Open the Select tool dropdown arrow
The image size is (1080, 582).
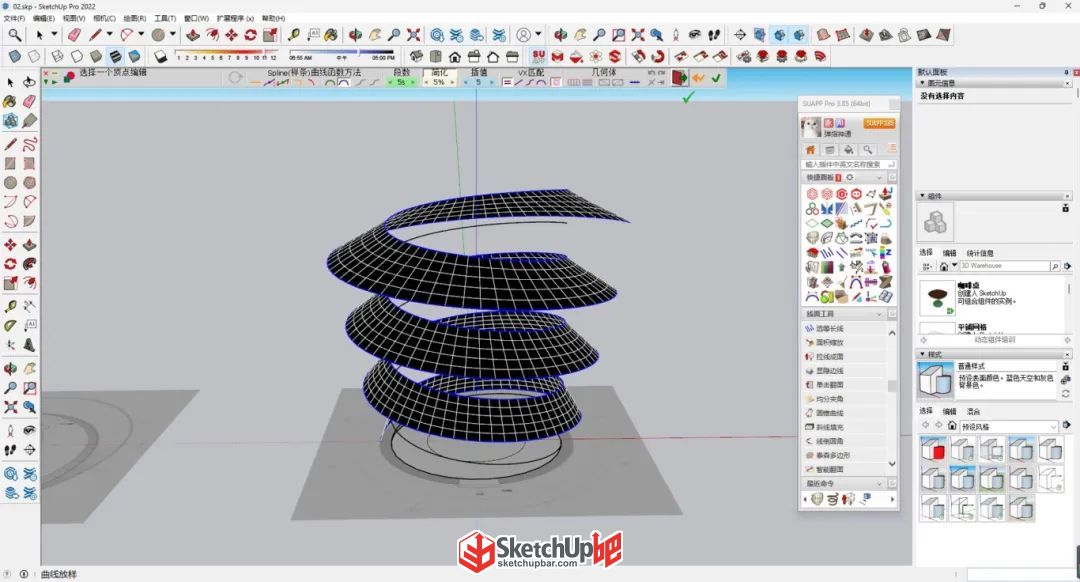point(54,34)
